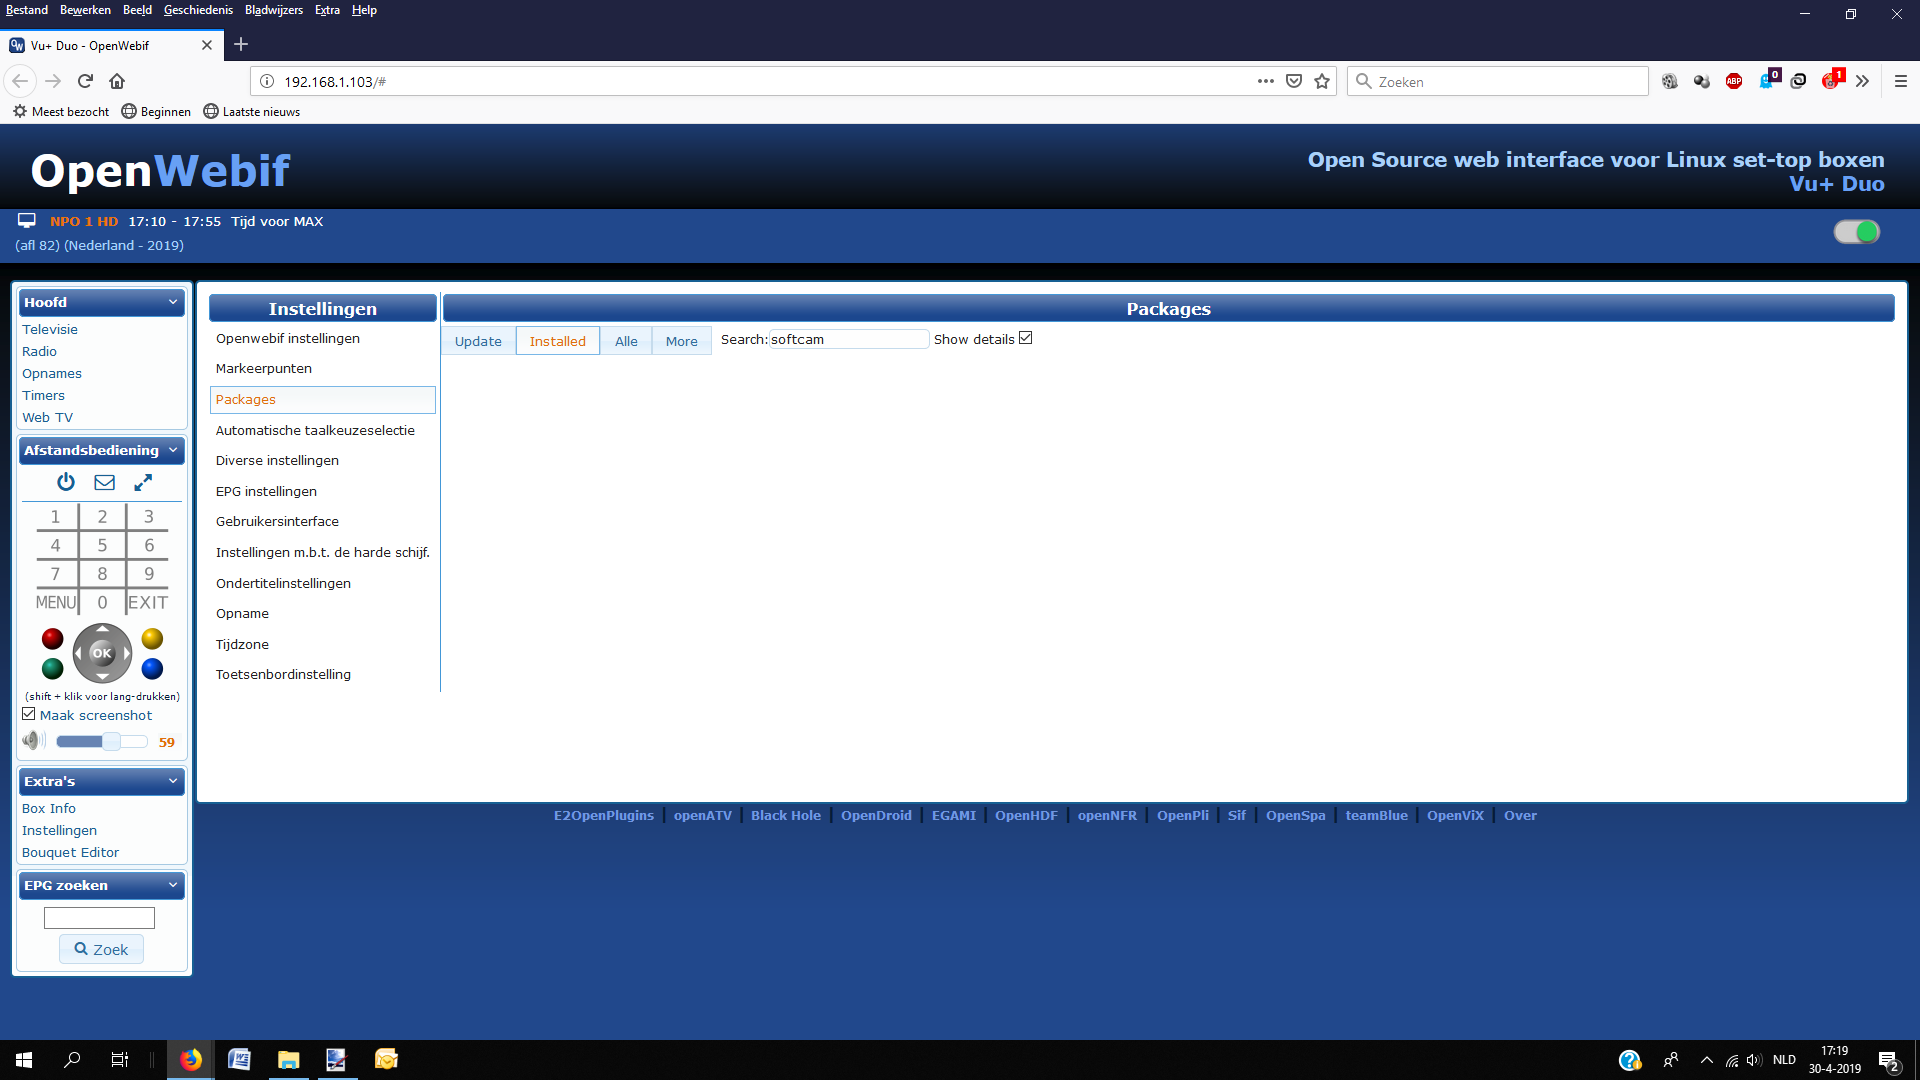
Task: Toggle the green standby switch
Action: click(1857, 232)
